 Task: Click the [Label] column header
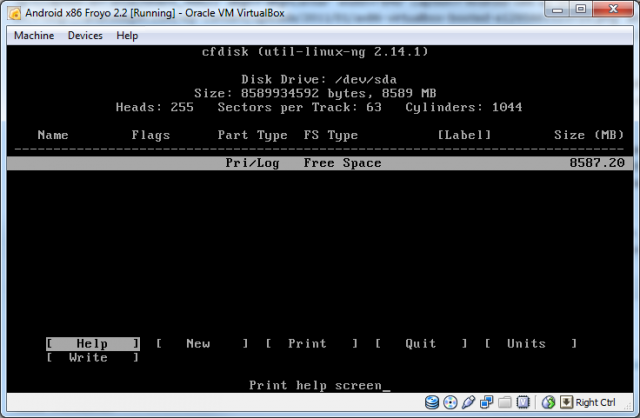(x=464, y=135)
